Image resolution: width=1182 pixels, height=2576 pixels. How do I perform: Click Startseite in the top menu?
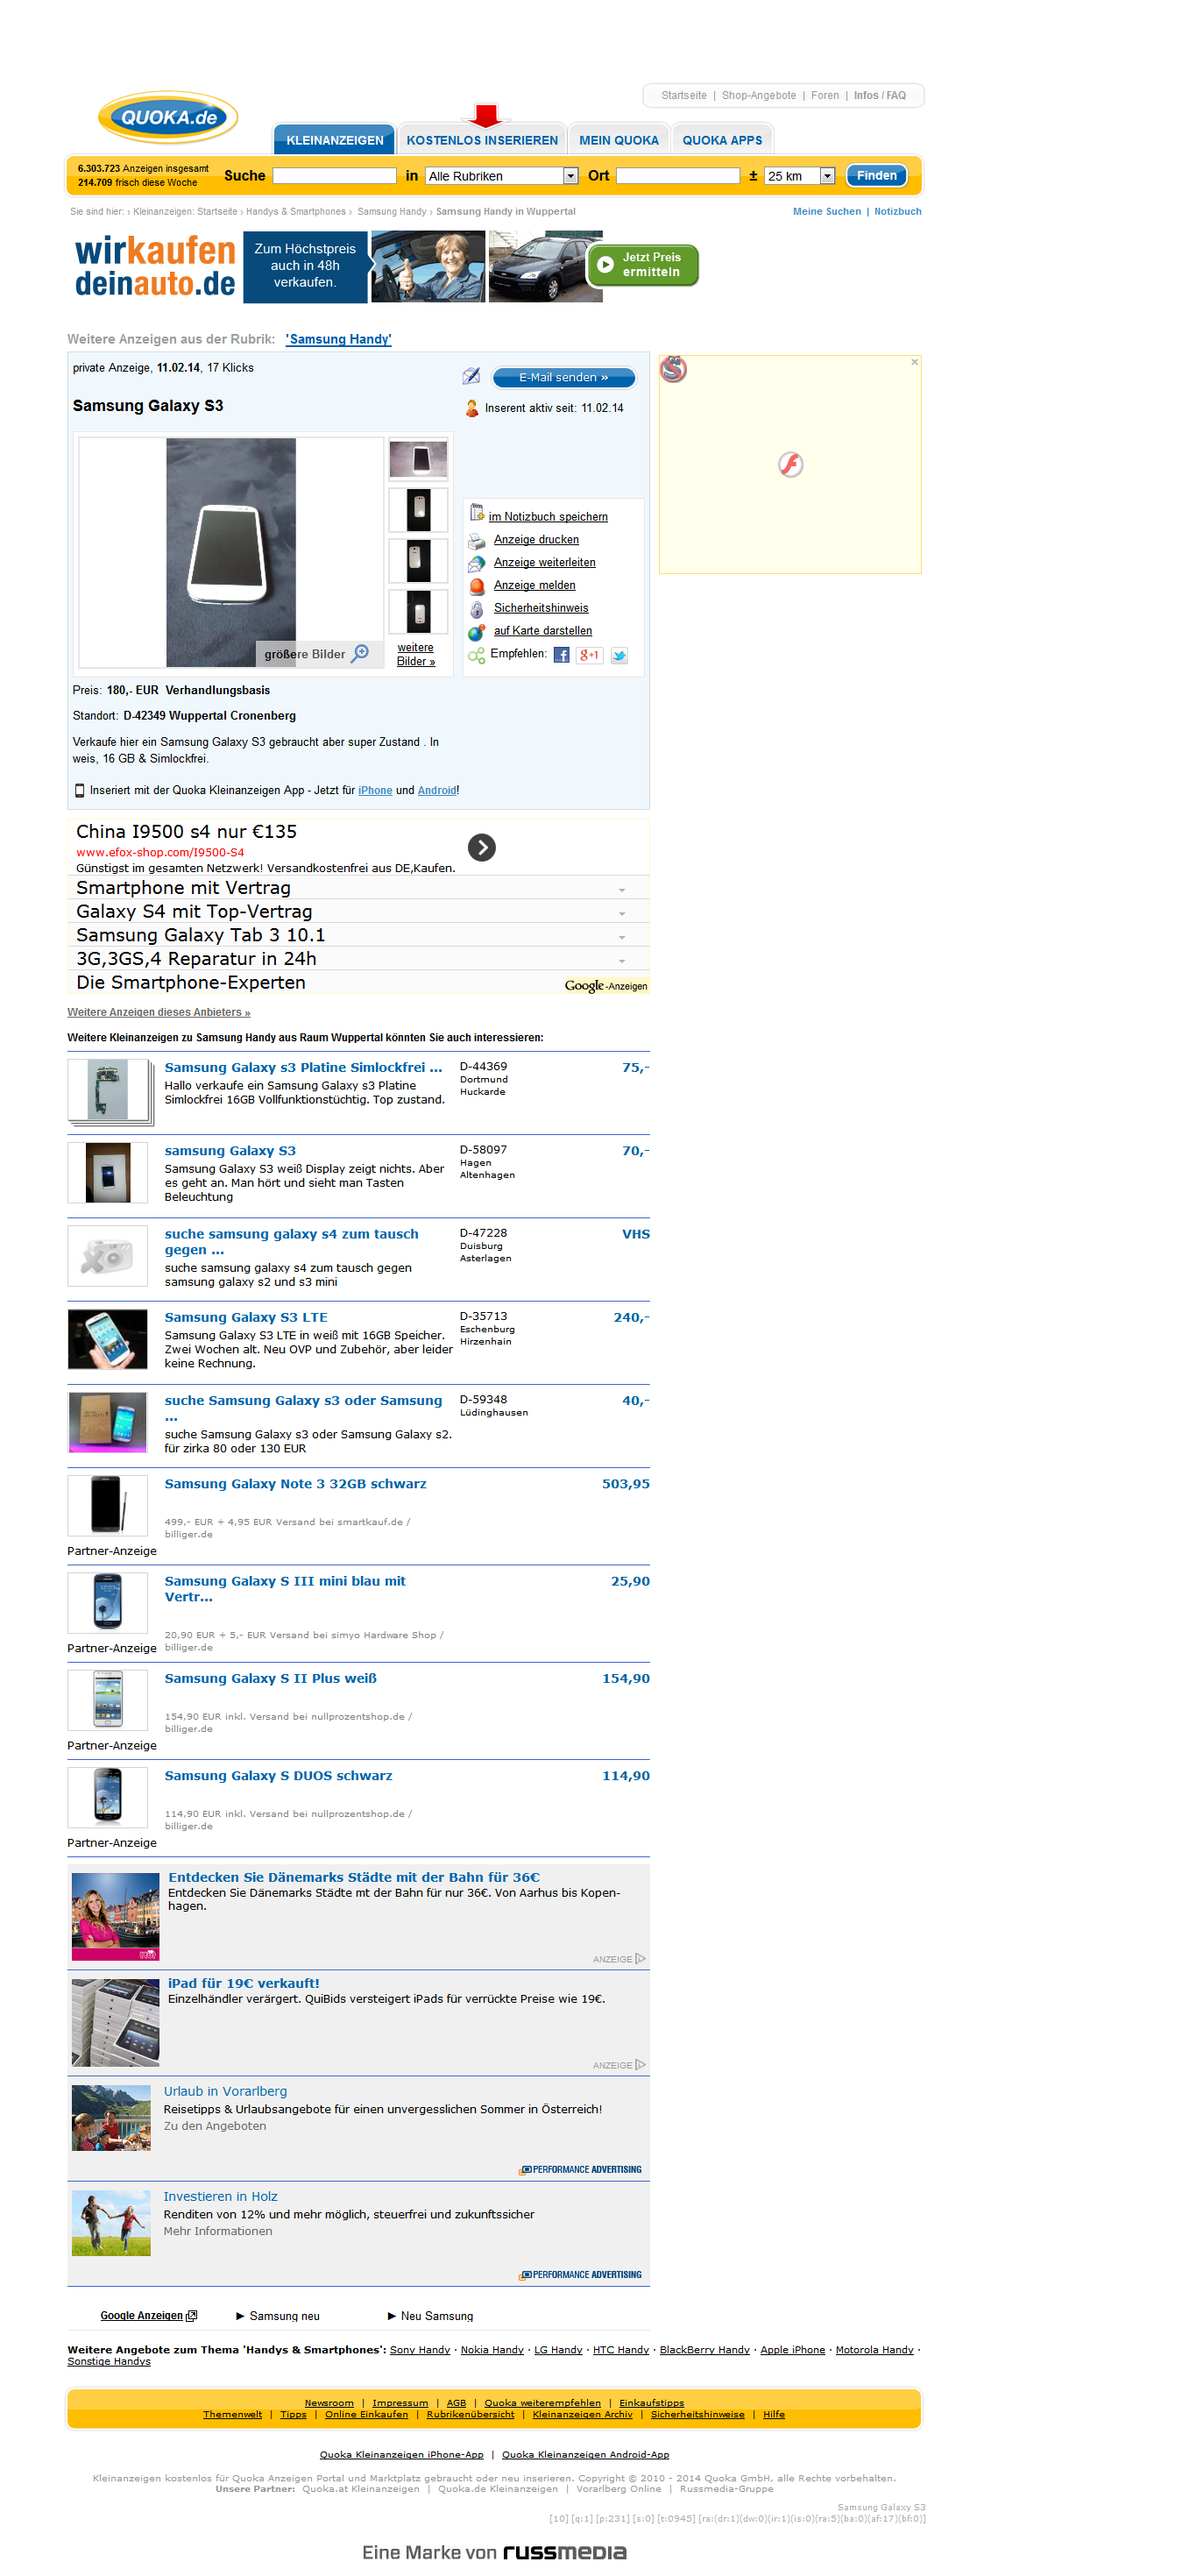click(x=684, y=96)
